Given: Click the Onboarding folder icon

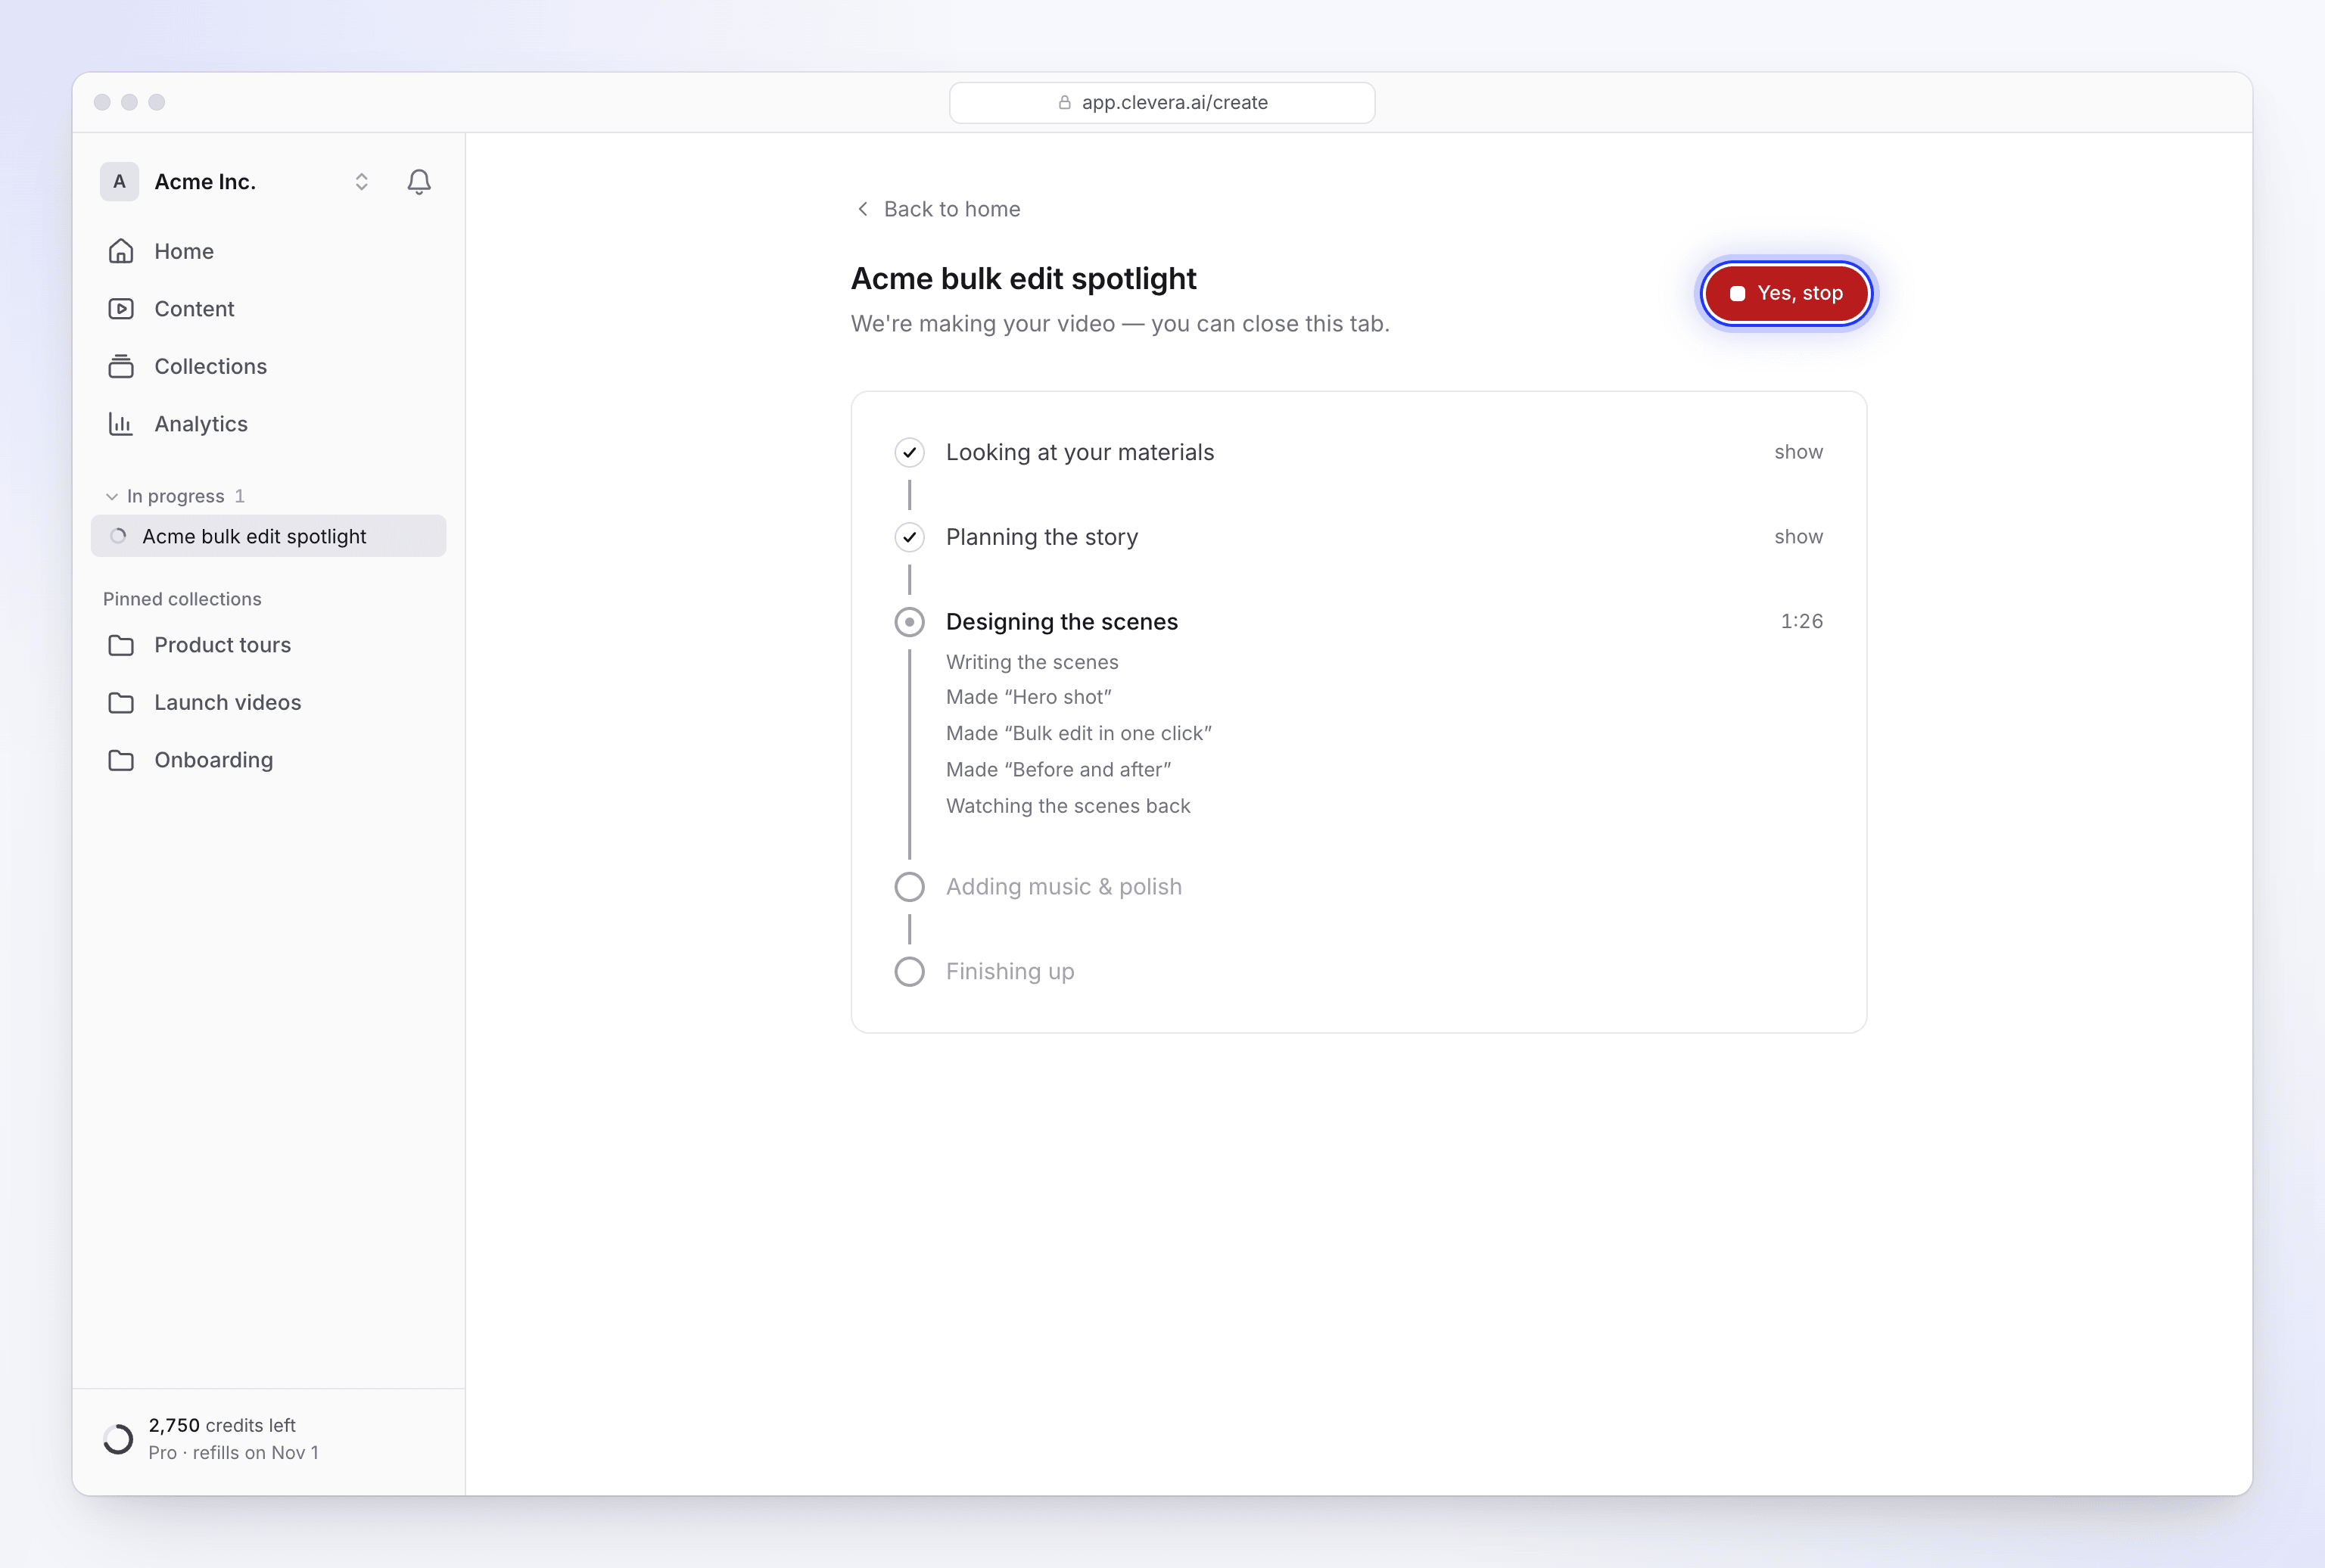Looking at the screenshot, I should [121, 760].
